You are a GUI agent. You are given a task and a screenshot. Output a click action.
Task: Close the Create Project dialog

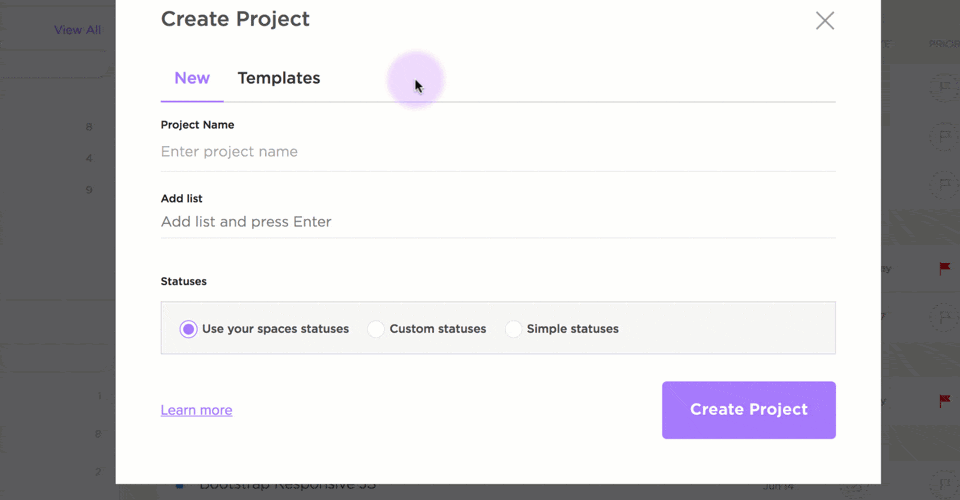pos(824,21)
